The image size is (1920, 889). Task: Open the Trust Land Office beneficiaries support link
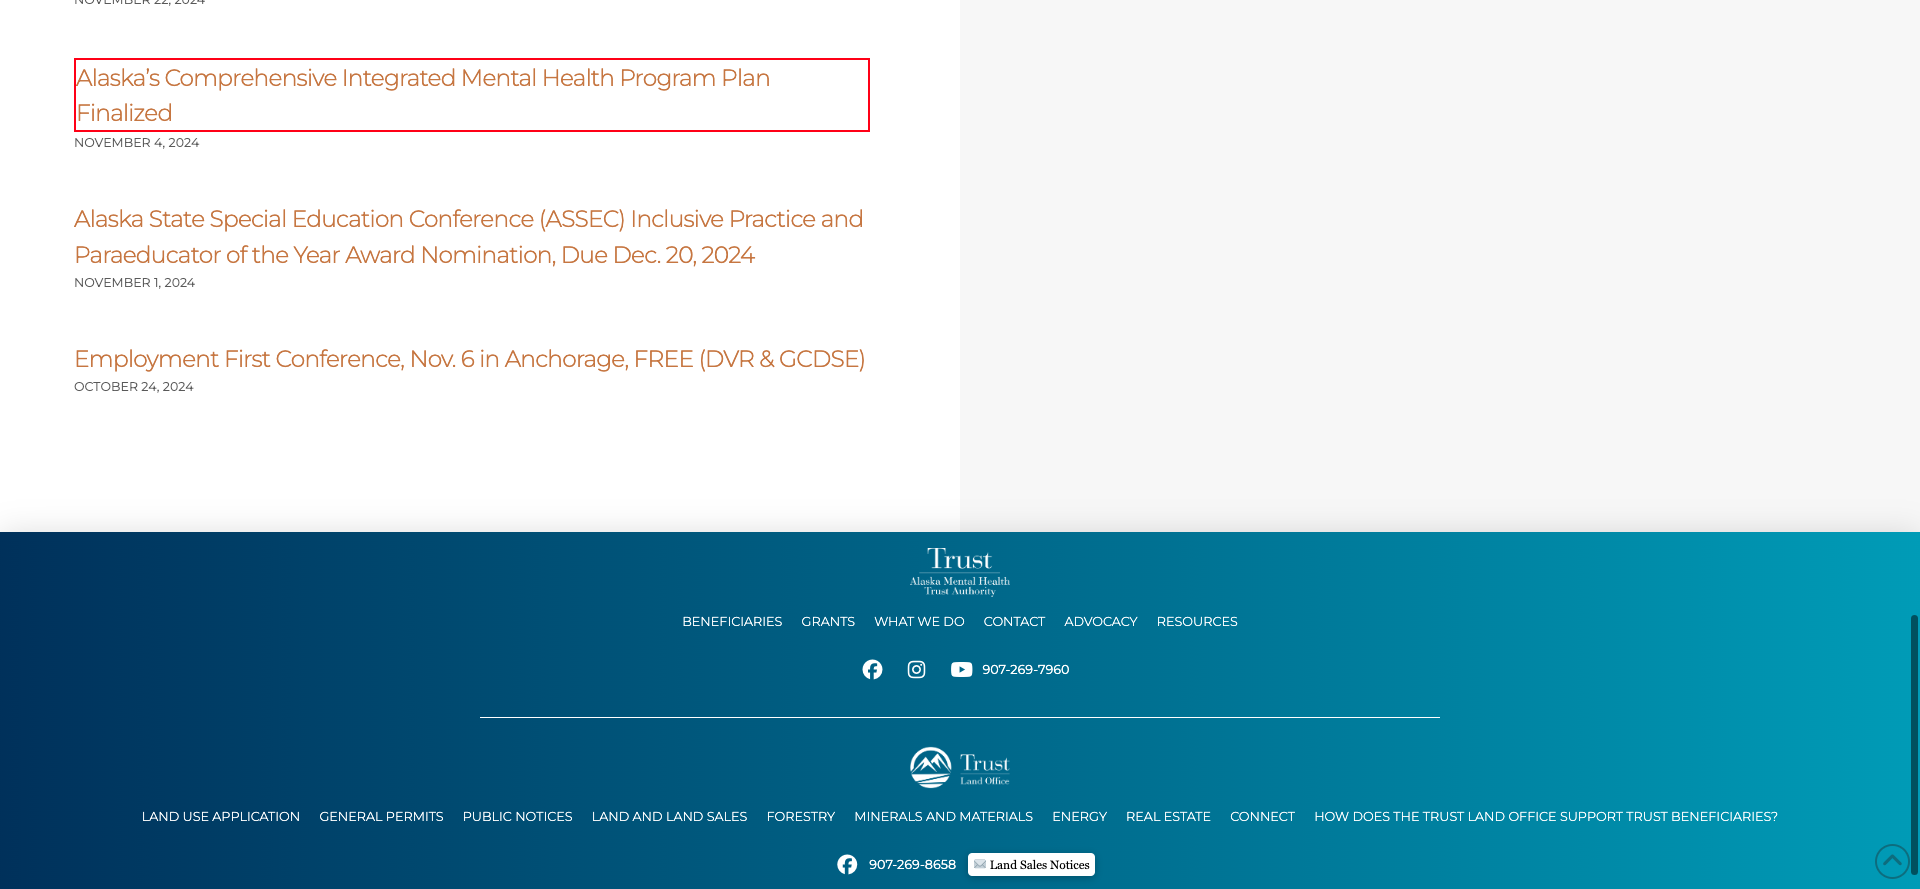(1545, 817)
